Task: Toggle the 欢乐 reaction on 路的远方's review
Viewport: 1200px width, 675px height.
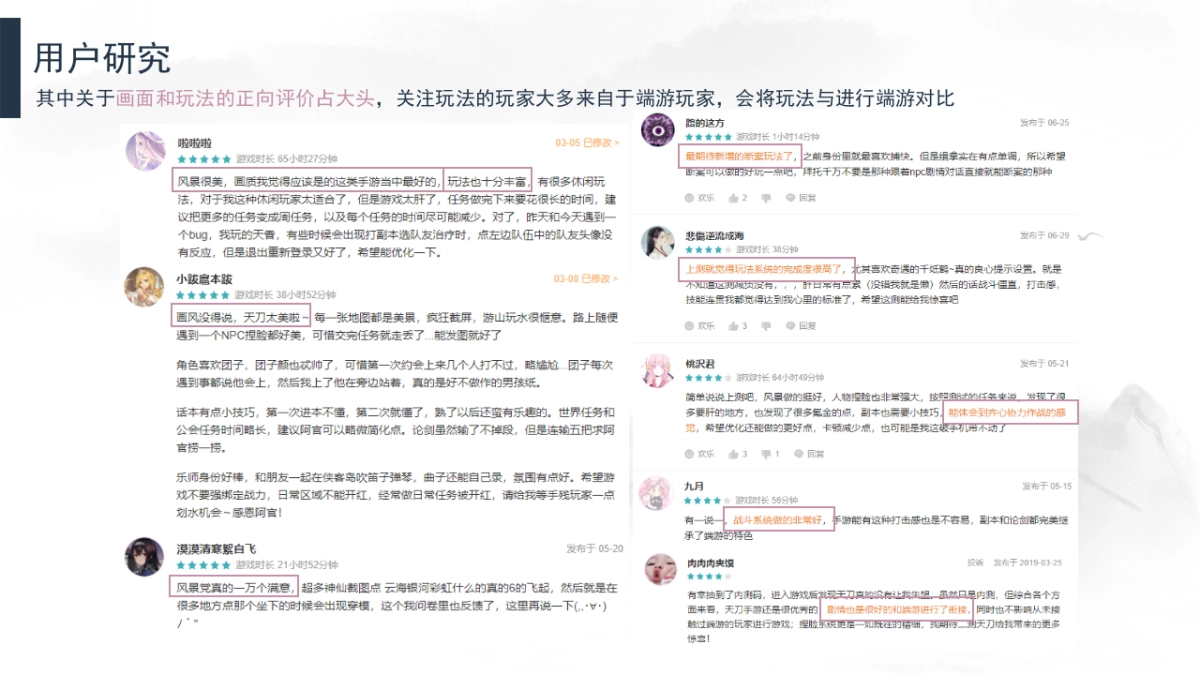Action: 690,198
